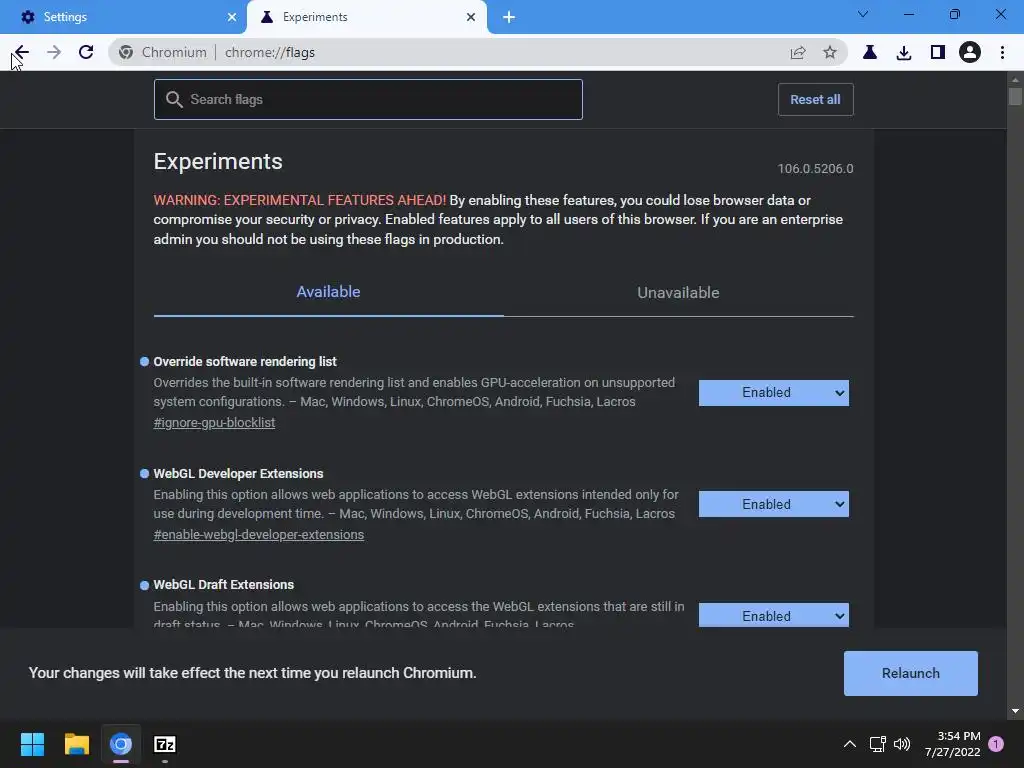Show hidden system tray icons
The height and width of the screenshot is (768, 1024).
[x=850, y=744]
